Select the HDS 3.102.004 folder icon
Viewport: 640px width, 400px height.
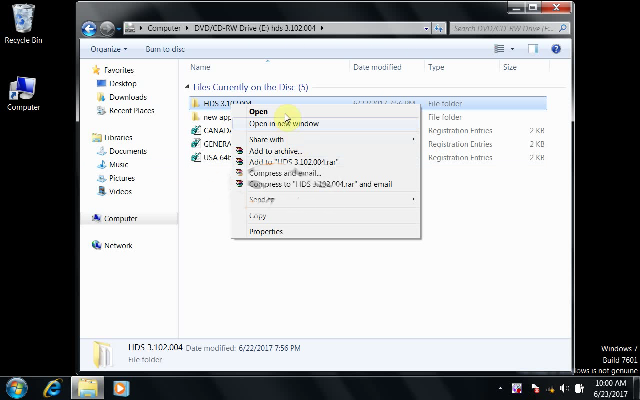click(x=196, y=103)
